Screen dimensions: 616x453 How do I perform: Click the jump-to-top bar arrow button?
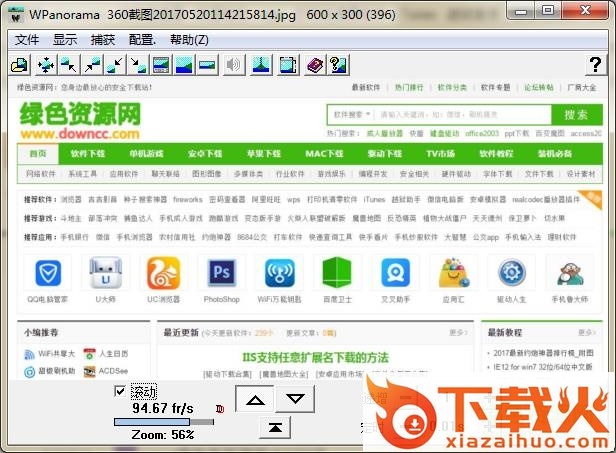(275, 427)
